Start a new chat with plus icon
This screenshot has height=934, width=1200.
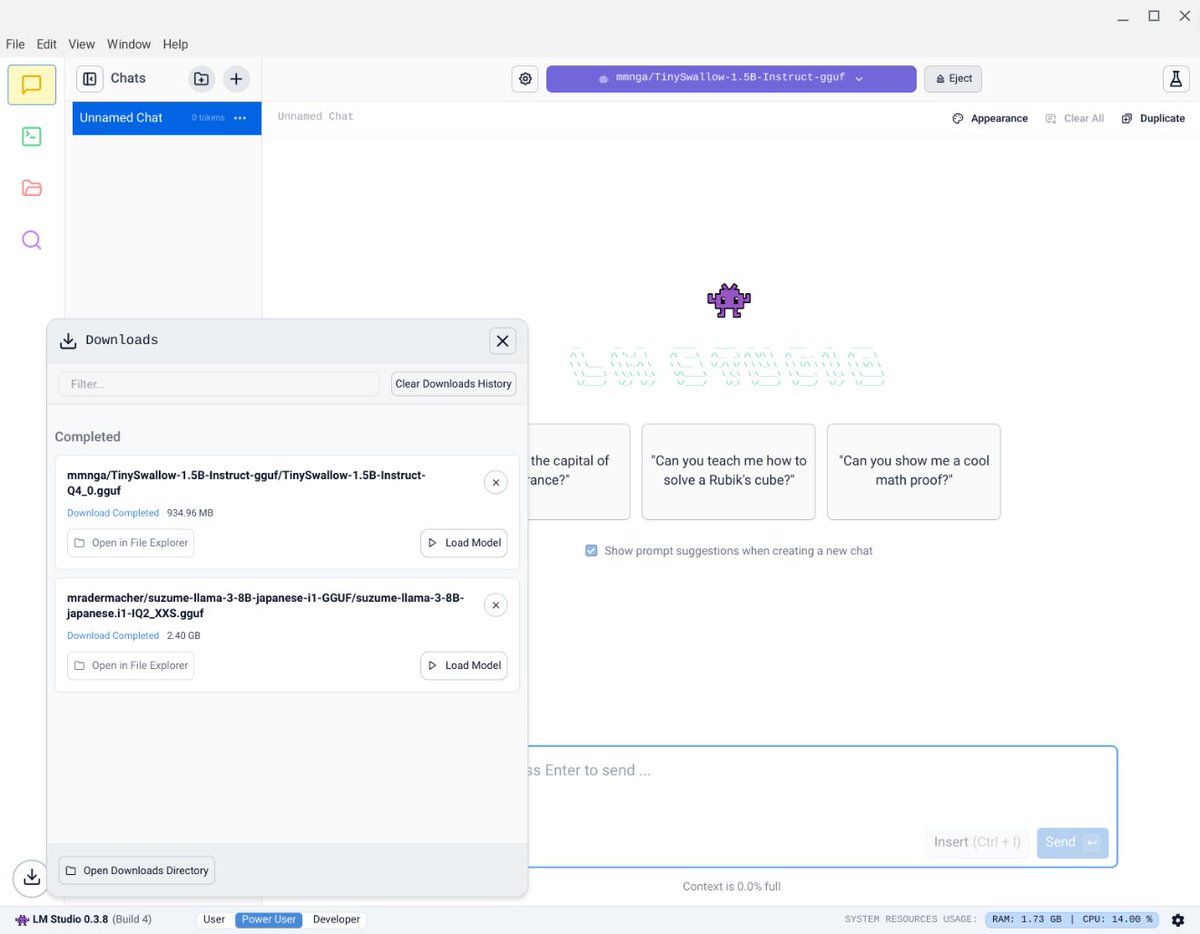click(x=236, y=78)
